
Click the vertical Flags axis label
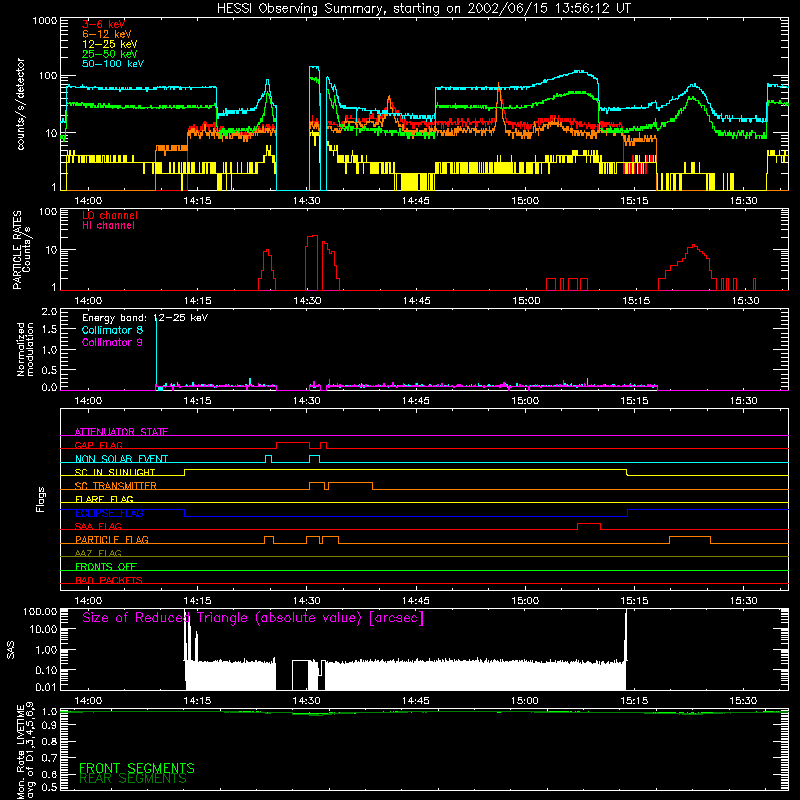[x=41, y=499]
